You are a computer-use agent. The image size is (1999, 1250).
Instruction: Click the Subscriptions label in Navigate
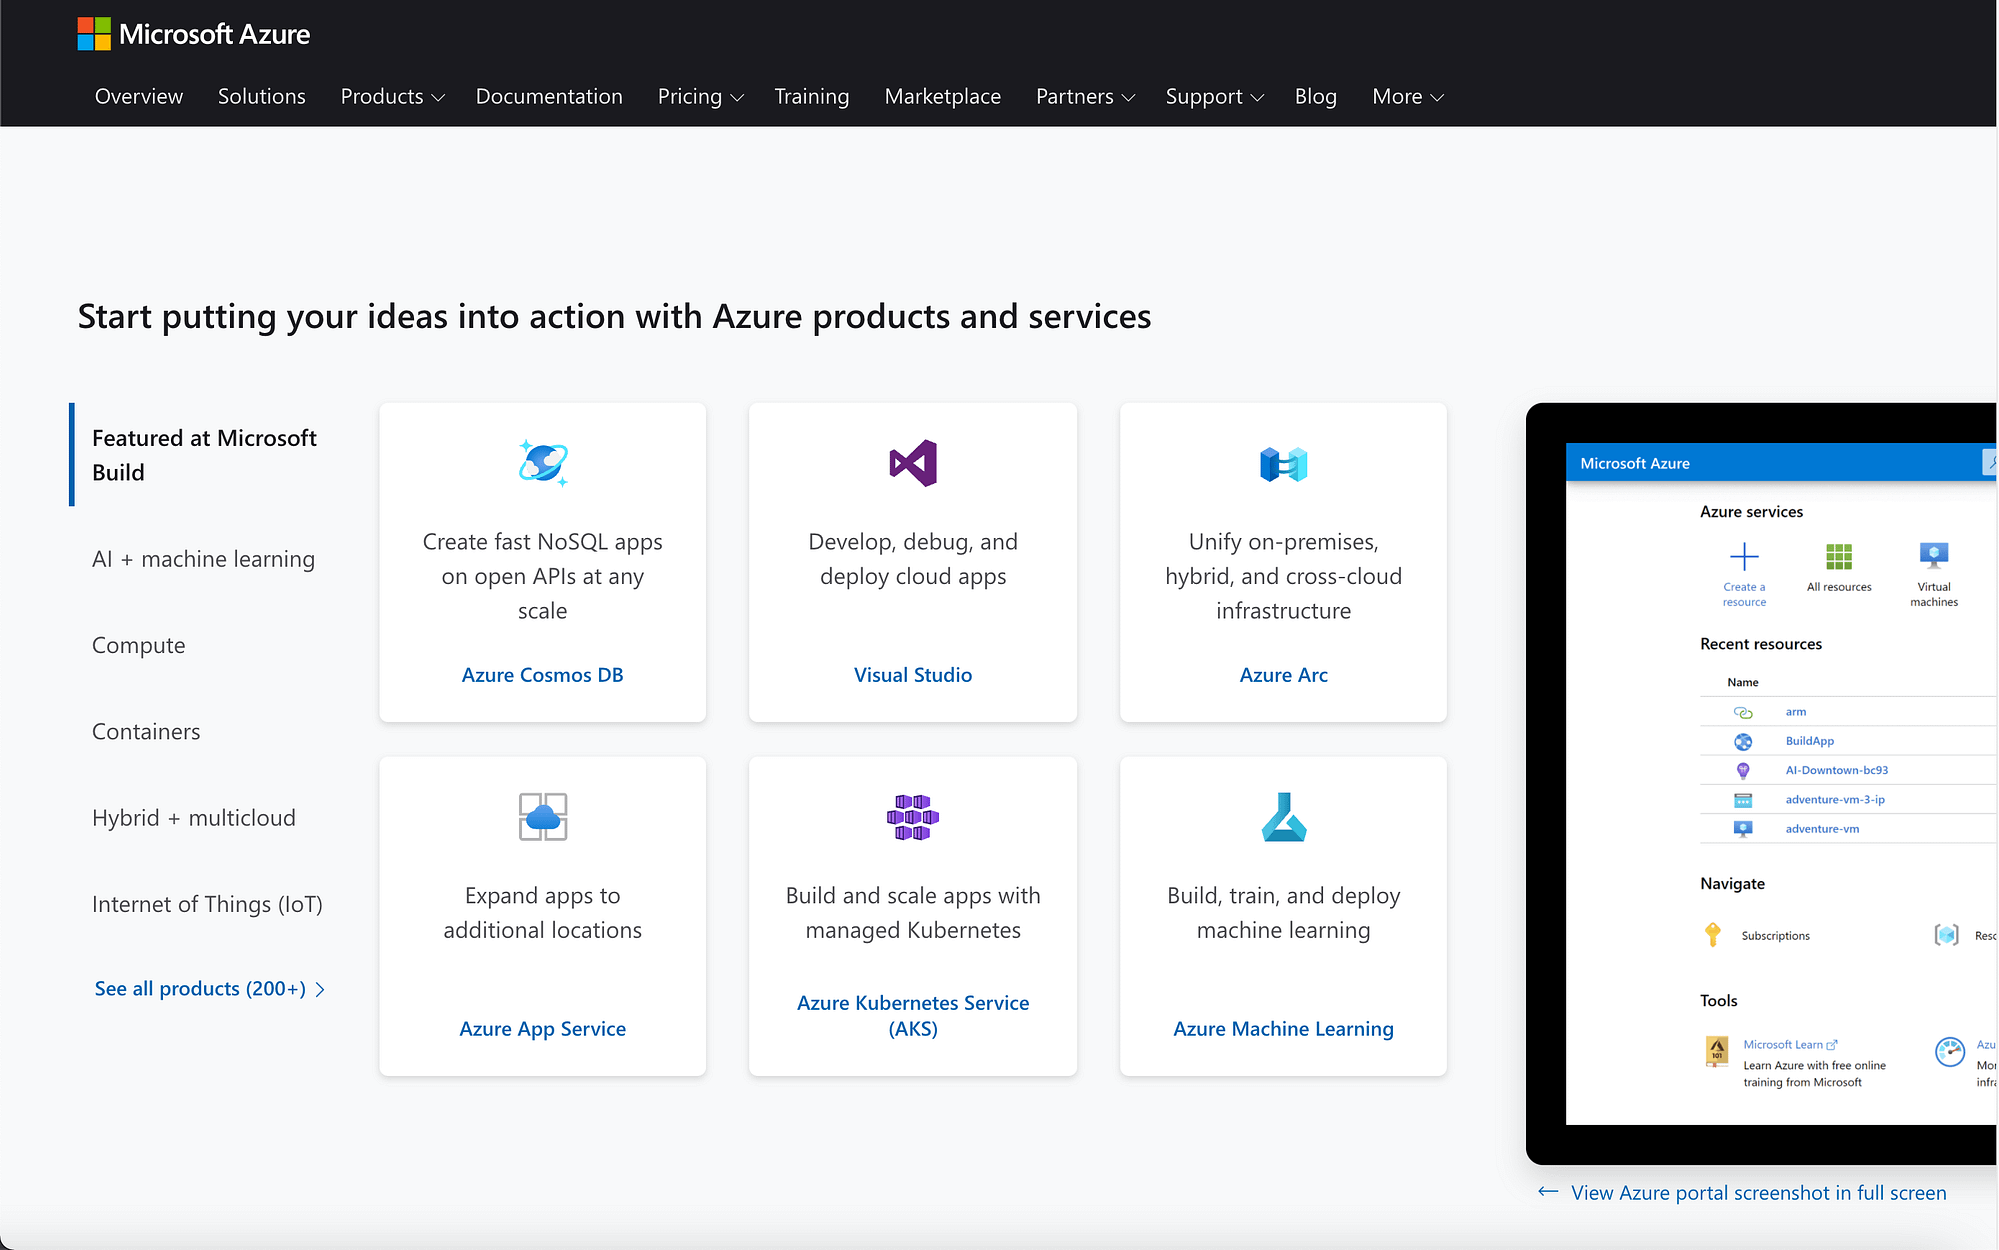(1776, 936)
